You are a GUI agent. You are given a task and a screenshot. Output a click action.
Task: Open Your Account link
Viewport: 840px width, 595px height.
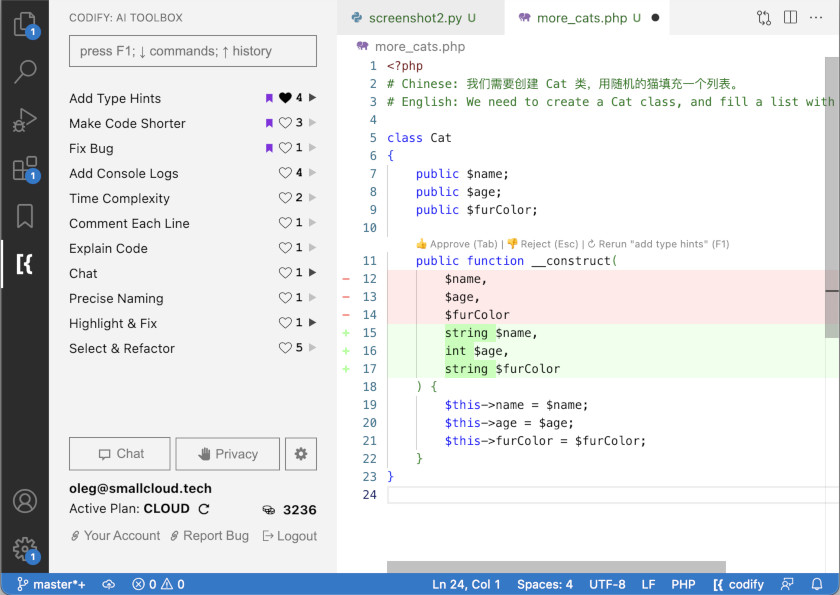coord(116,536)
